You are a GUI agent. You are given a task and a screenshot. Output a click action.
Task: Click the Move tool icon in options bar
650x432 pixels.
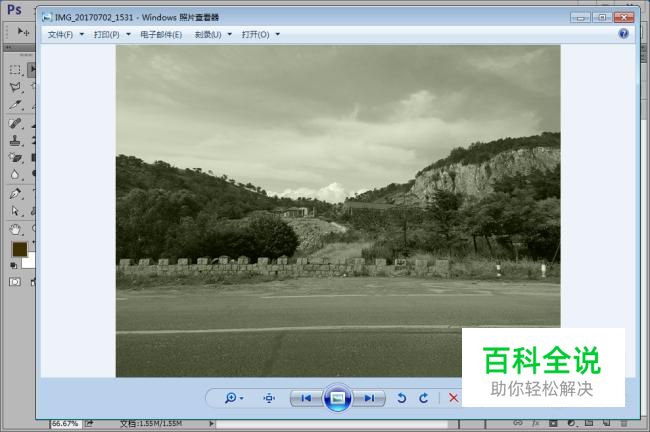(23, 32)
